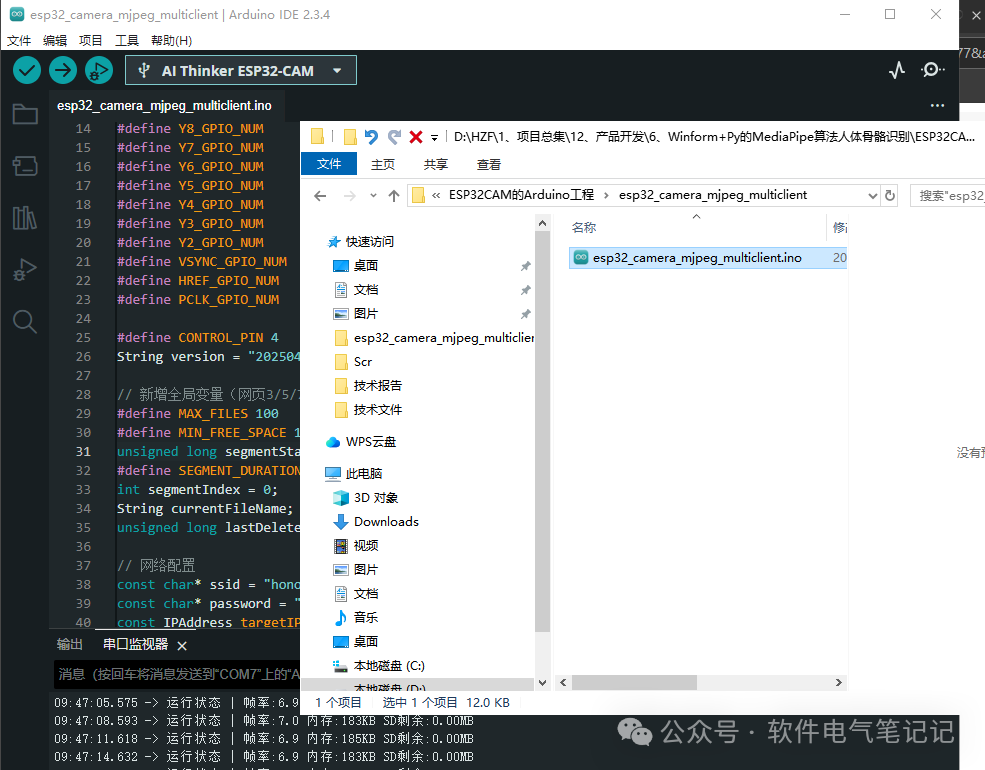Click the horizontal scrollbar right arrow
This screenshot has height=770, width=985.
(x=839, y=683)
